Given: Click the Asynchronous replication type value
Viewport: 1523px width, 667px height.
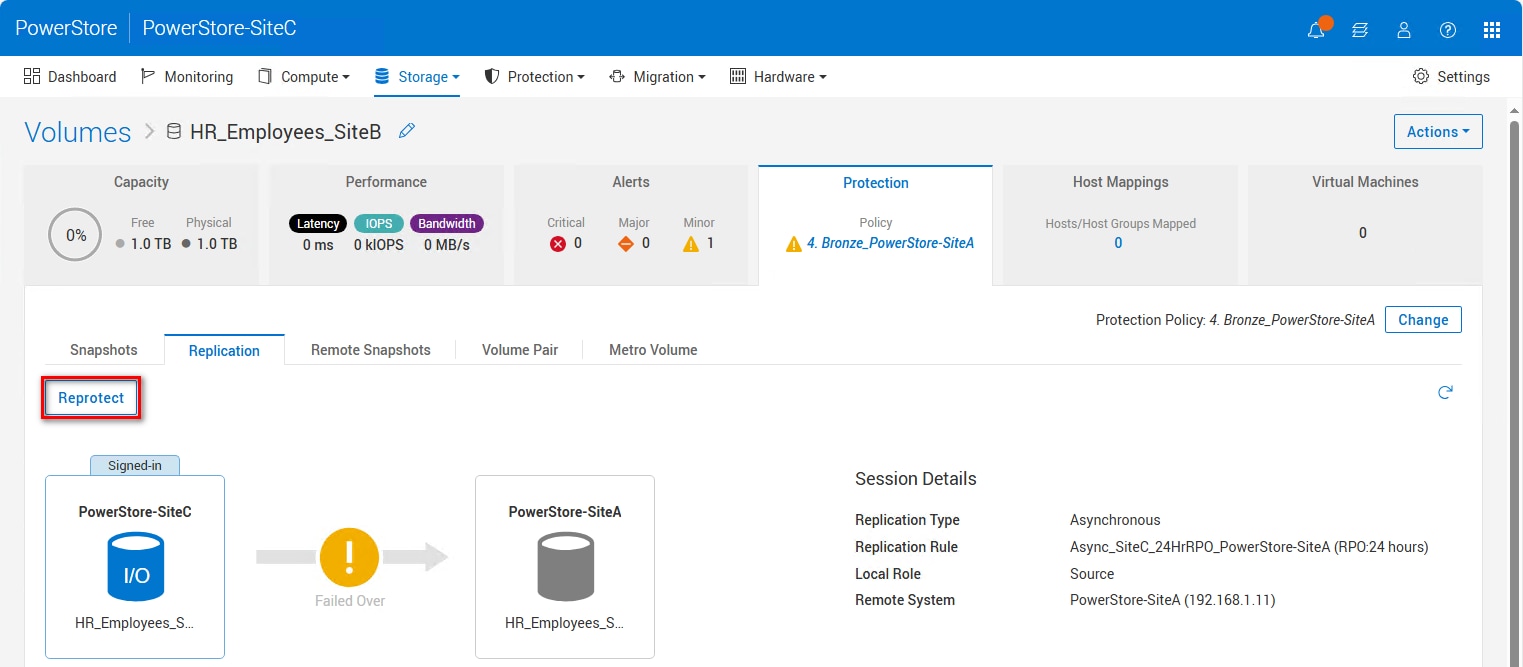Looking at the screenshot, I should [1115, 520].
